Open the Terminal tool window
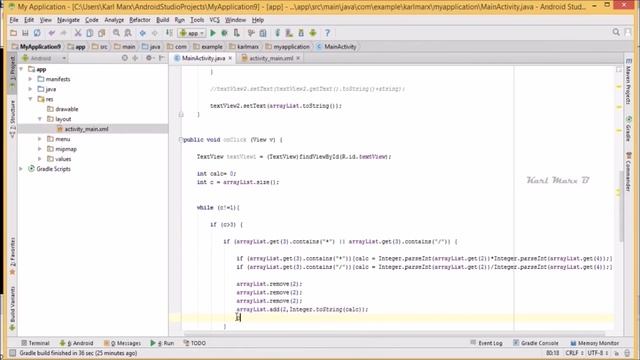Viewport: 640px width, 360px height. point(36,343)
